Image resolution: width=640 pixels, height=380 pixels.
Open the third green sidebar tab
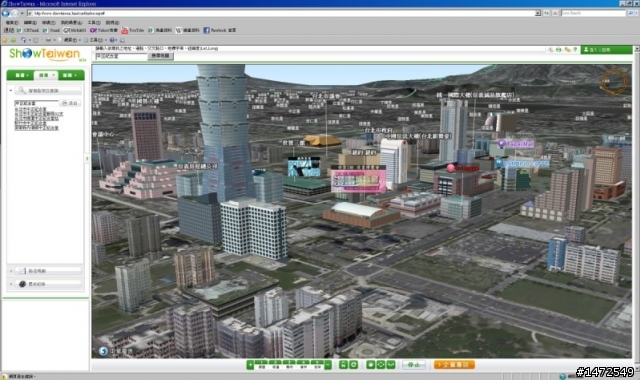click(71, 75)
